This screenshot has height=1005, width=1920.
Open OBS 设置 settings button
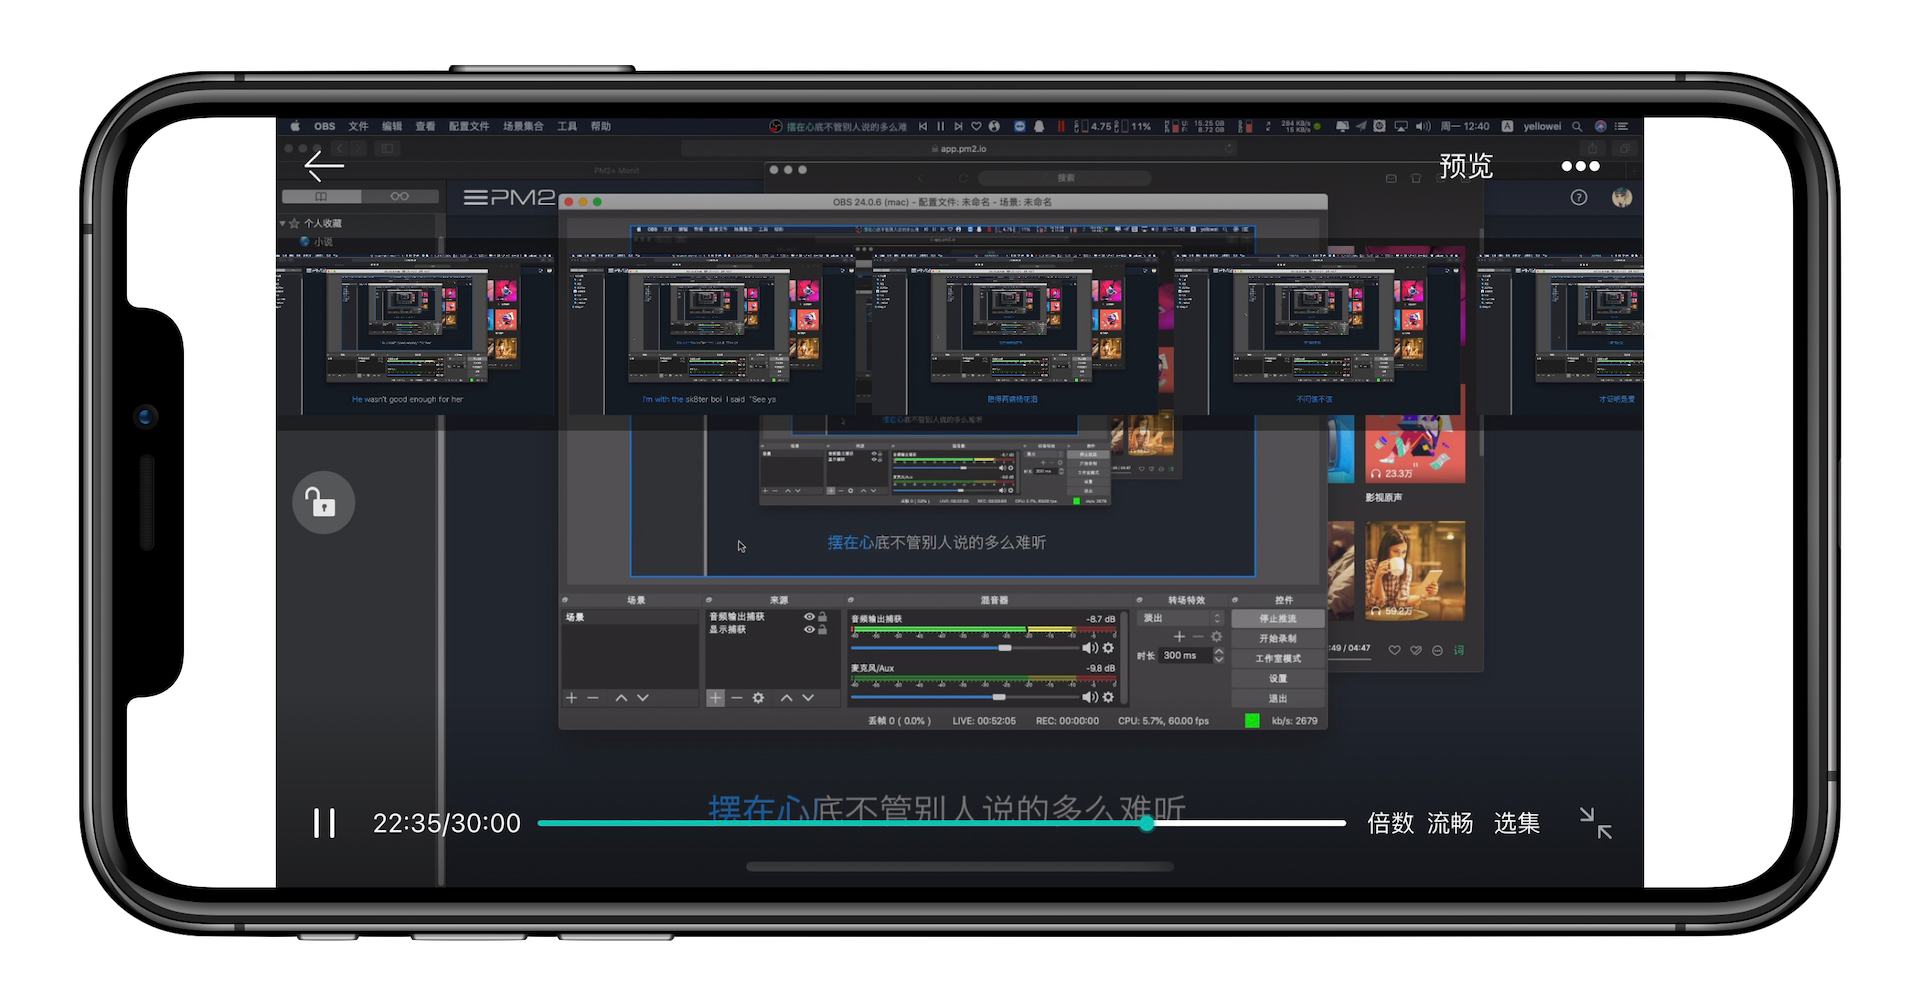(1278, 678)
